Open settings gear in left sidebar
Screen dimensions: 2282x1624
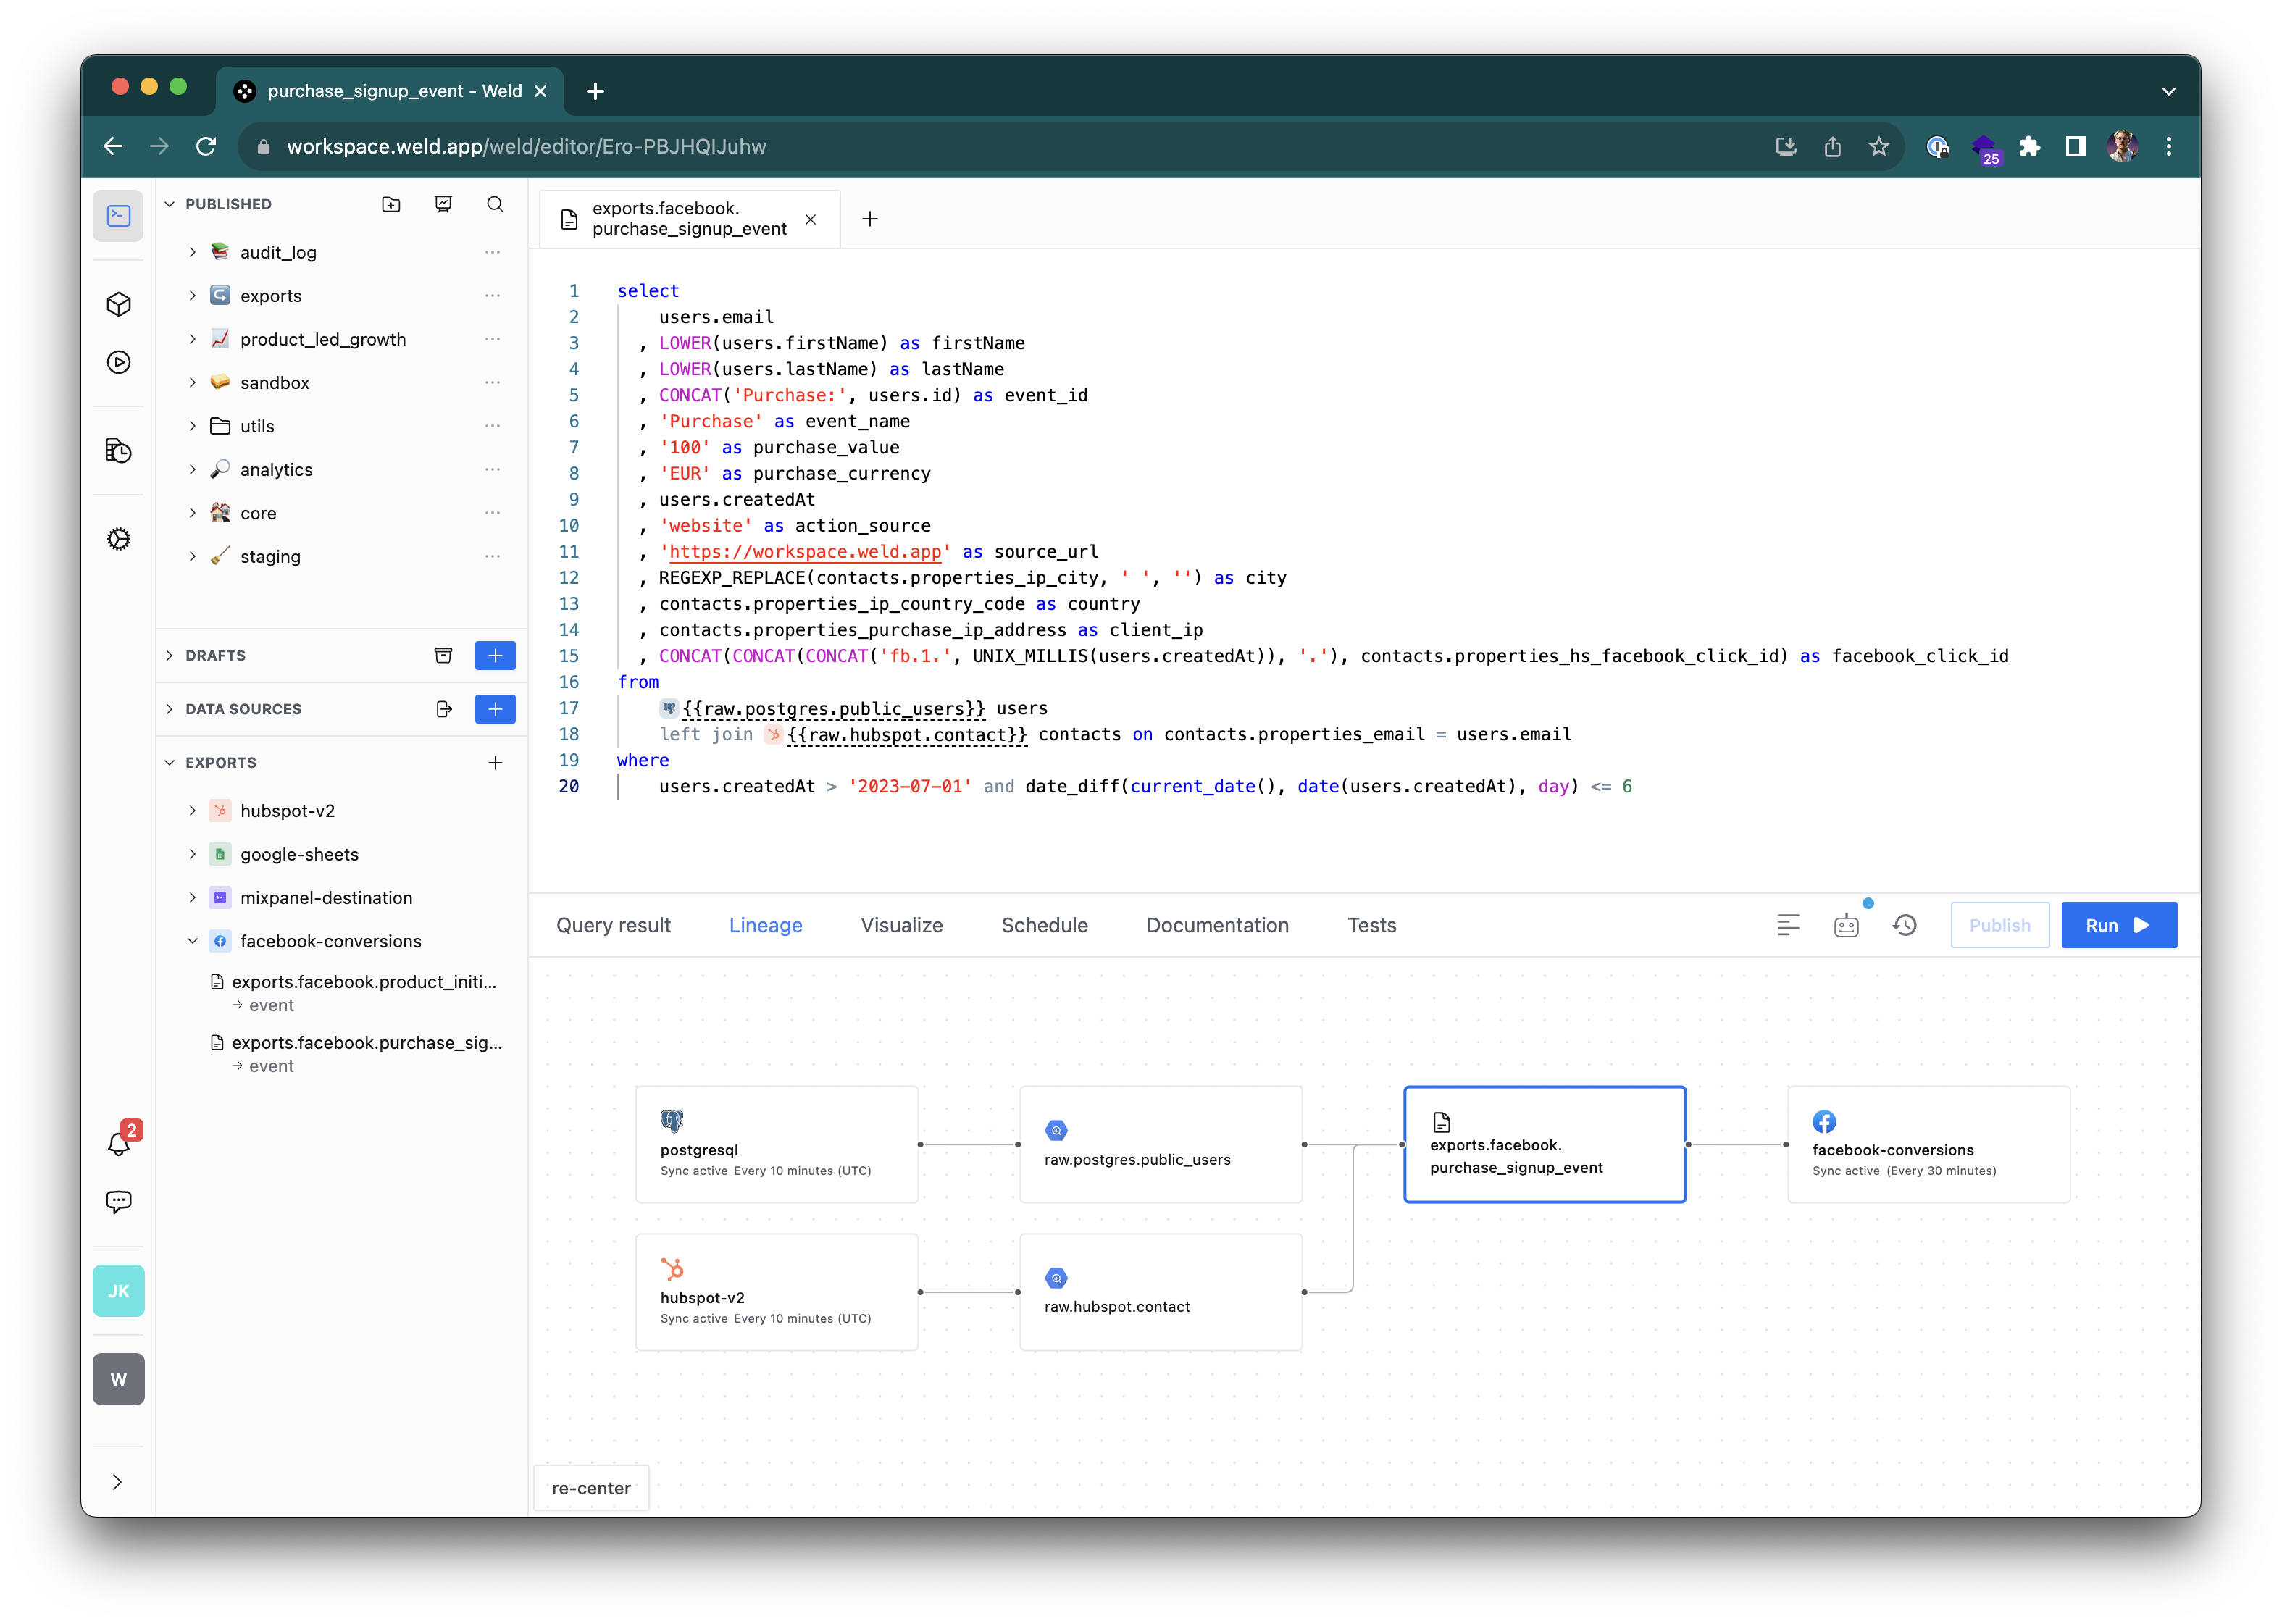[x=119, y=539]
